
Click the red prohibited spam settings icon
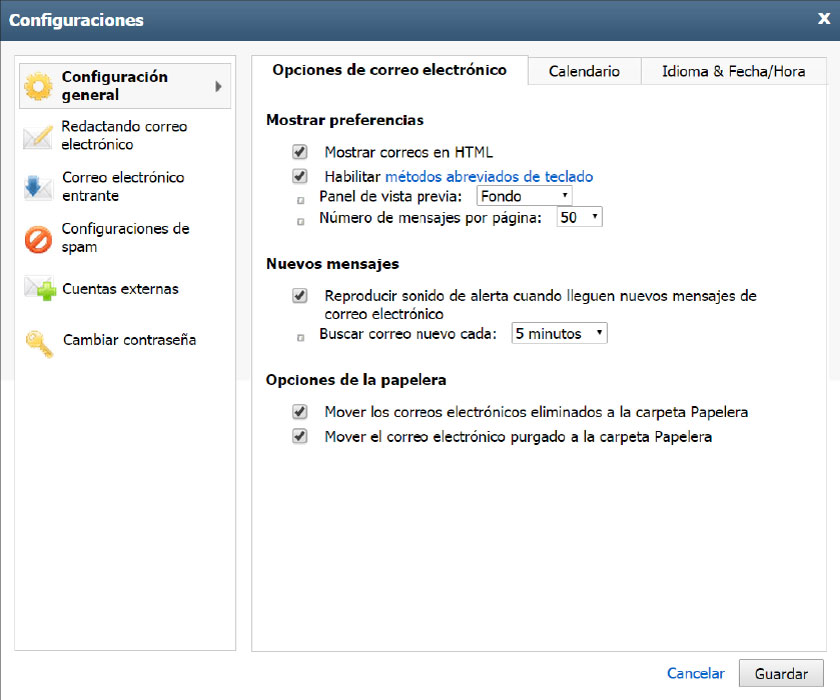coord(38,239)
